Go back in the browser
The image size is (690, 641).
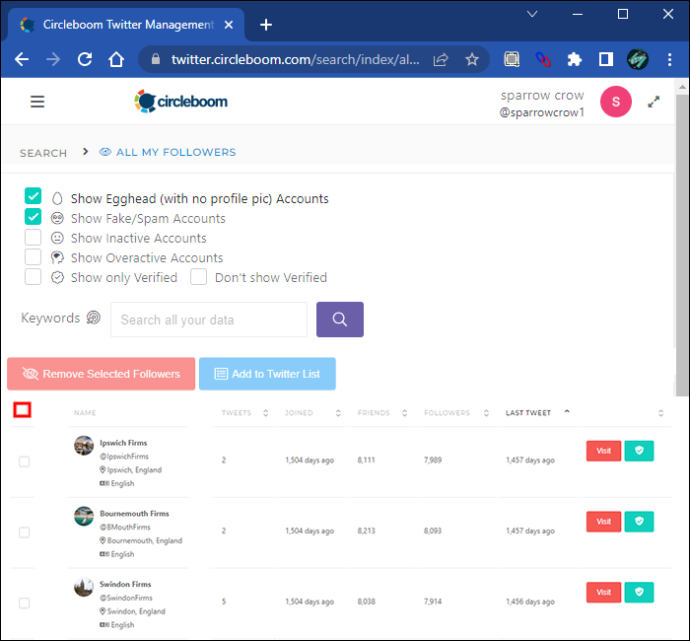click(x=22, y=59)
